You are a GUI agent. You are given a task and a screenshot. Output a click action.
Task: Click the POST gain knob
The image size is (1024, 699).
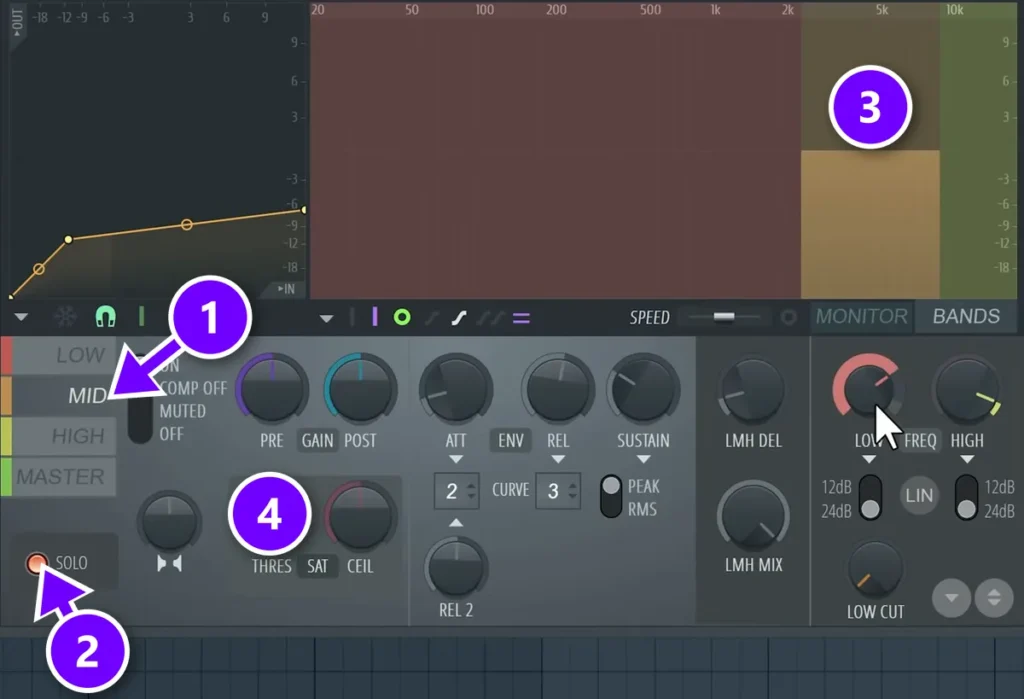360,389
